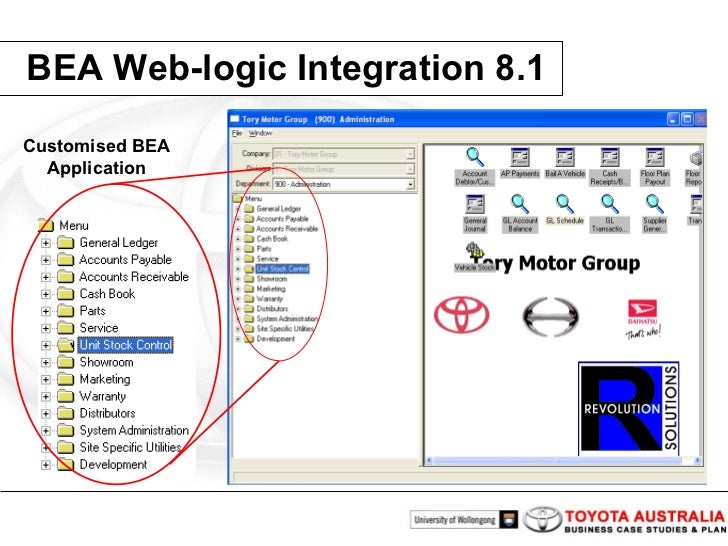Expand Service with its plus box, enlarged menu

[x=46, y=328]
